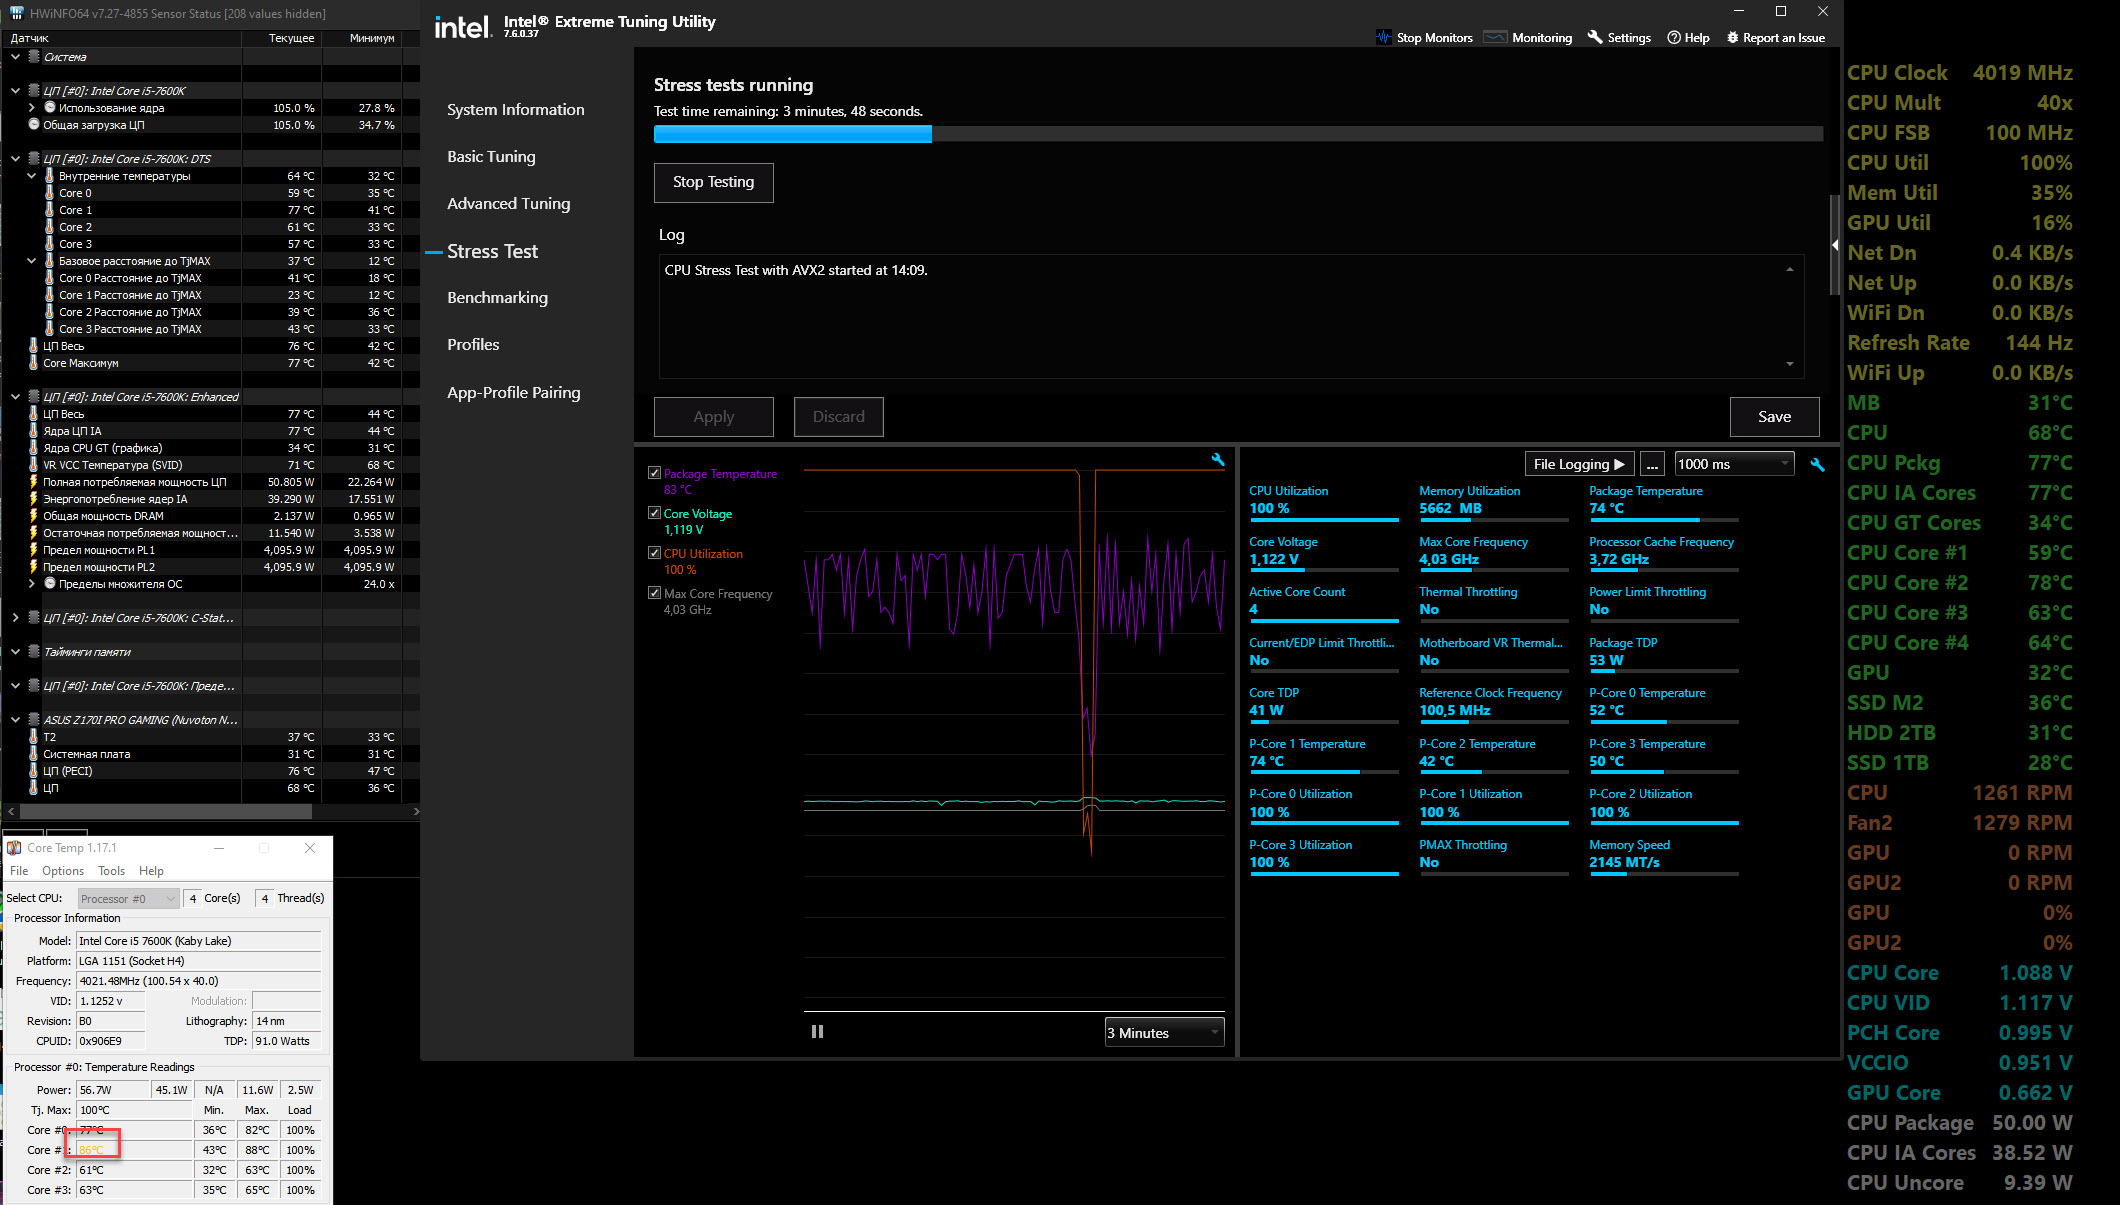Click the Help question mark icon

click(x=1674, y=37)
